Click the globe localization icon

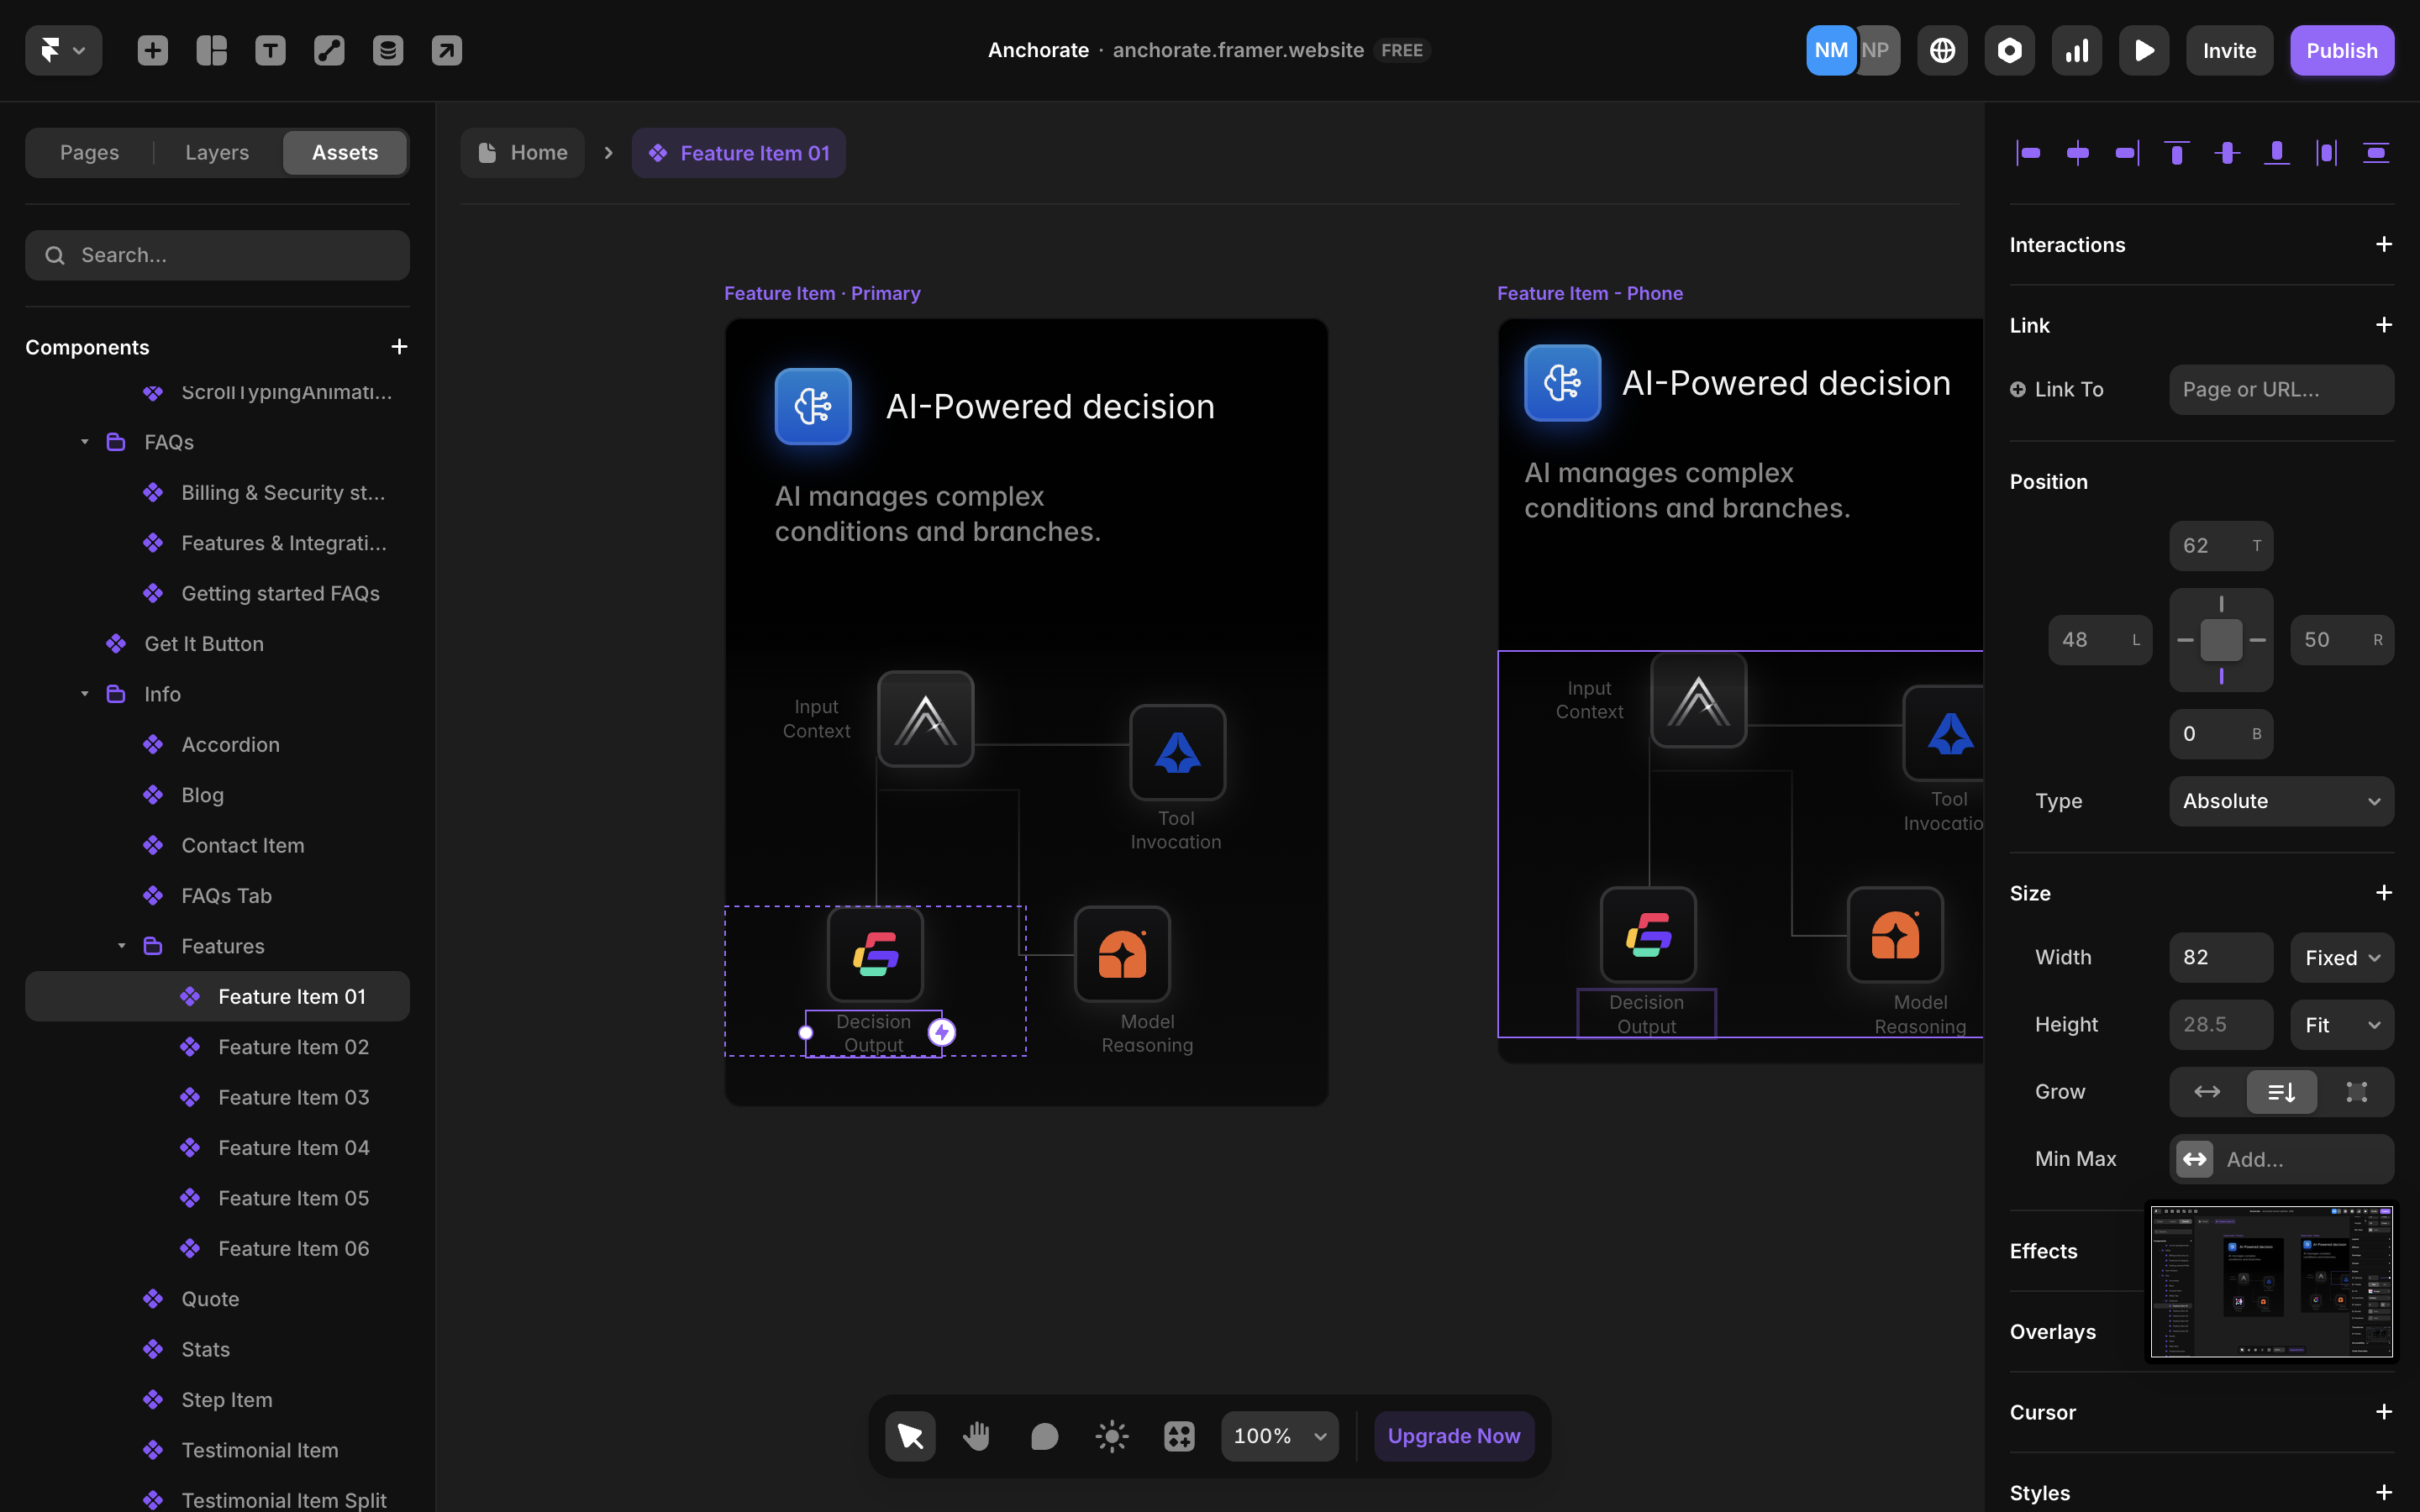[1942, 50]
